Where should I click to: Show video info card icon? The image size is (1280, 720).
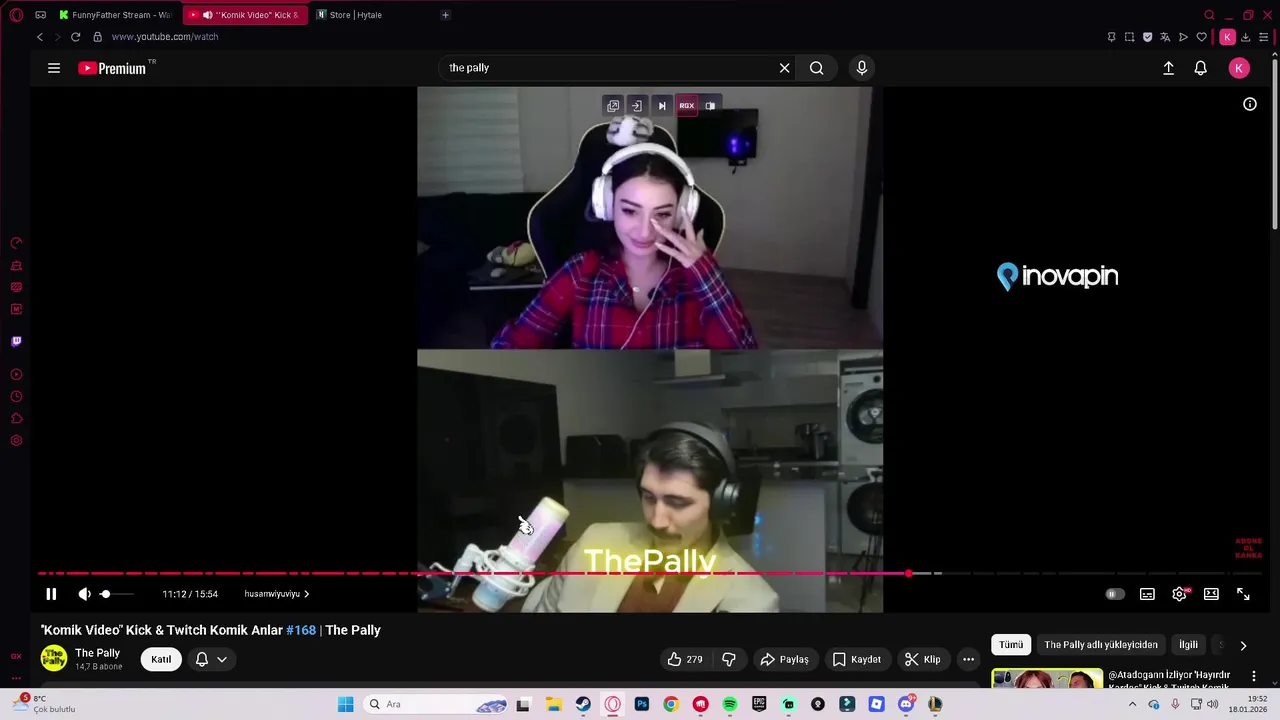(1250, 104)
